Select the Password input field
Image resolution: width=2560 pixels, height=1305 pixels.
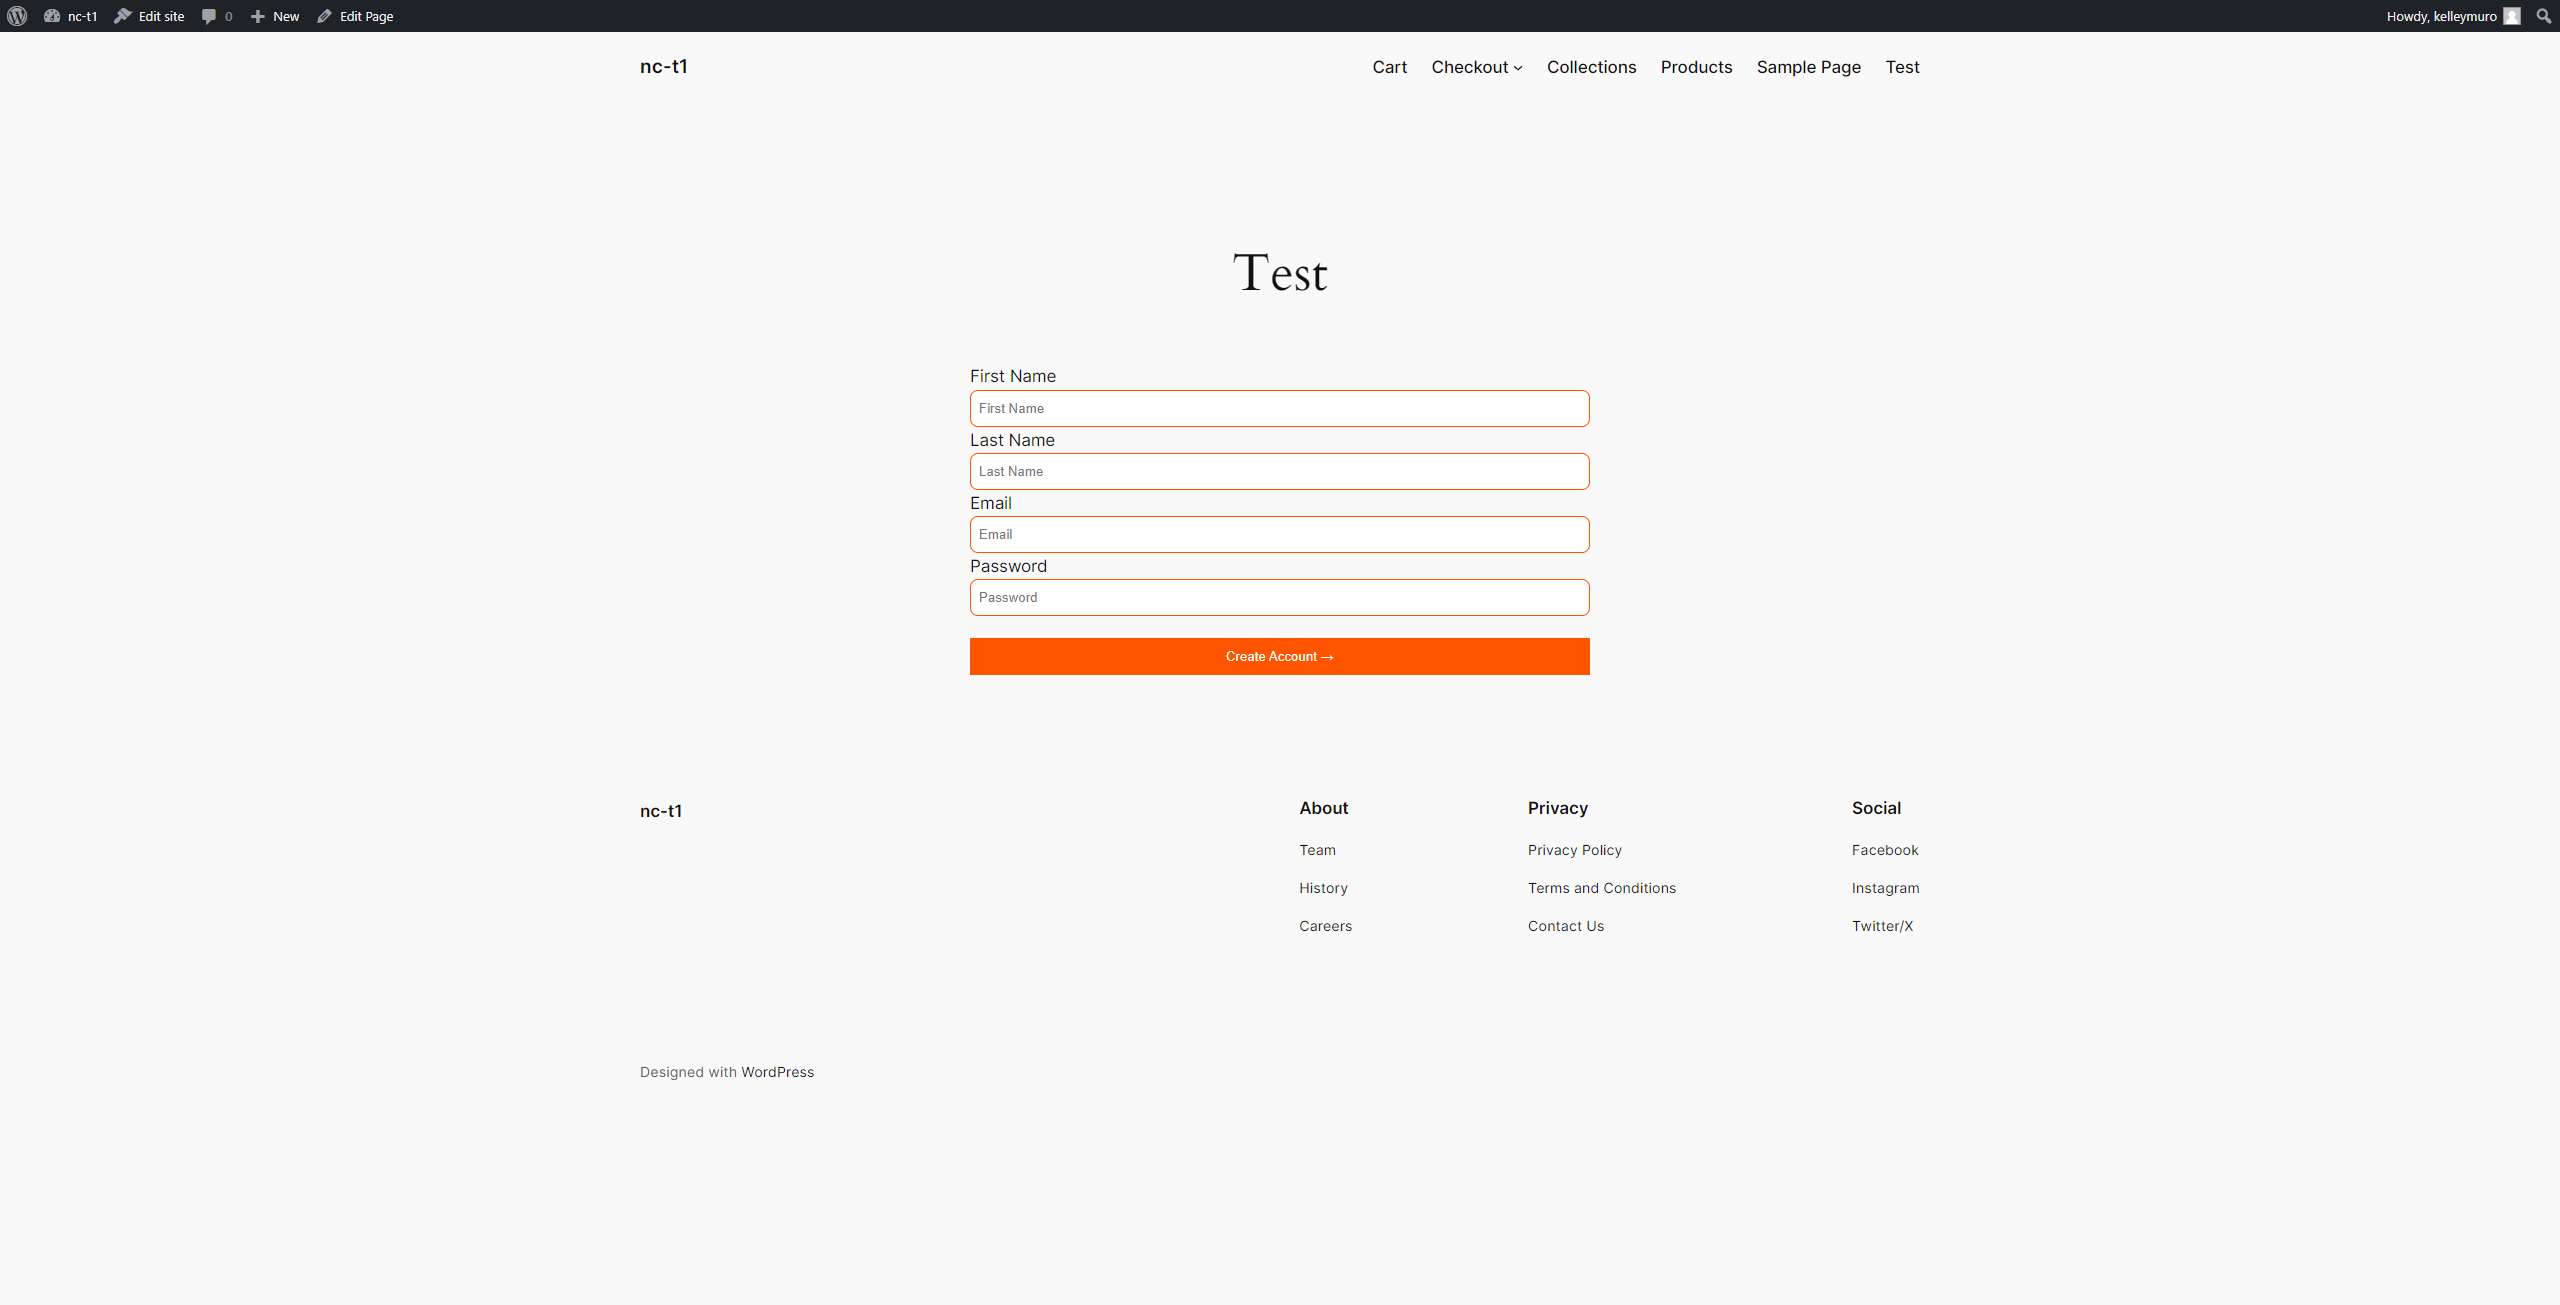pyautogui.click(x=1279, y=597)
